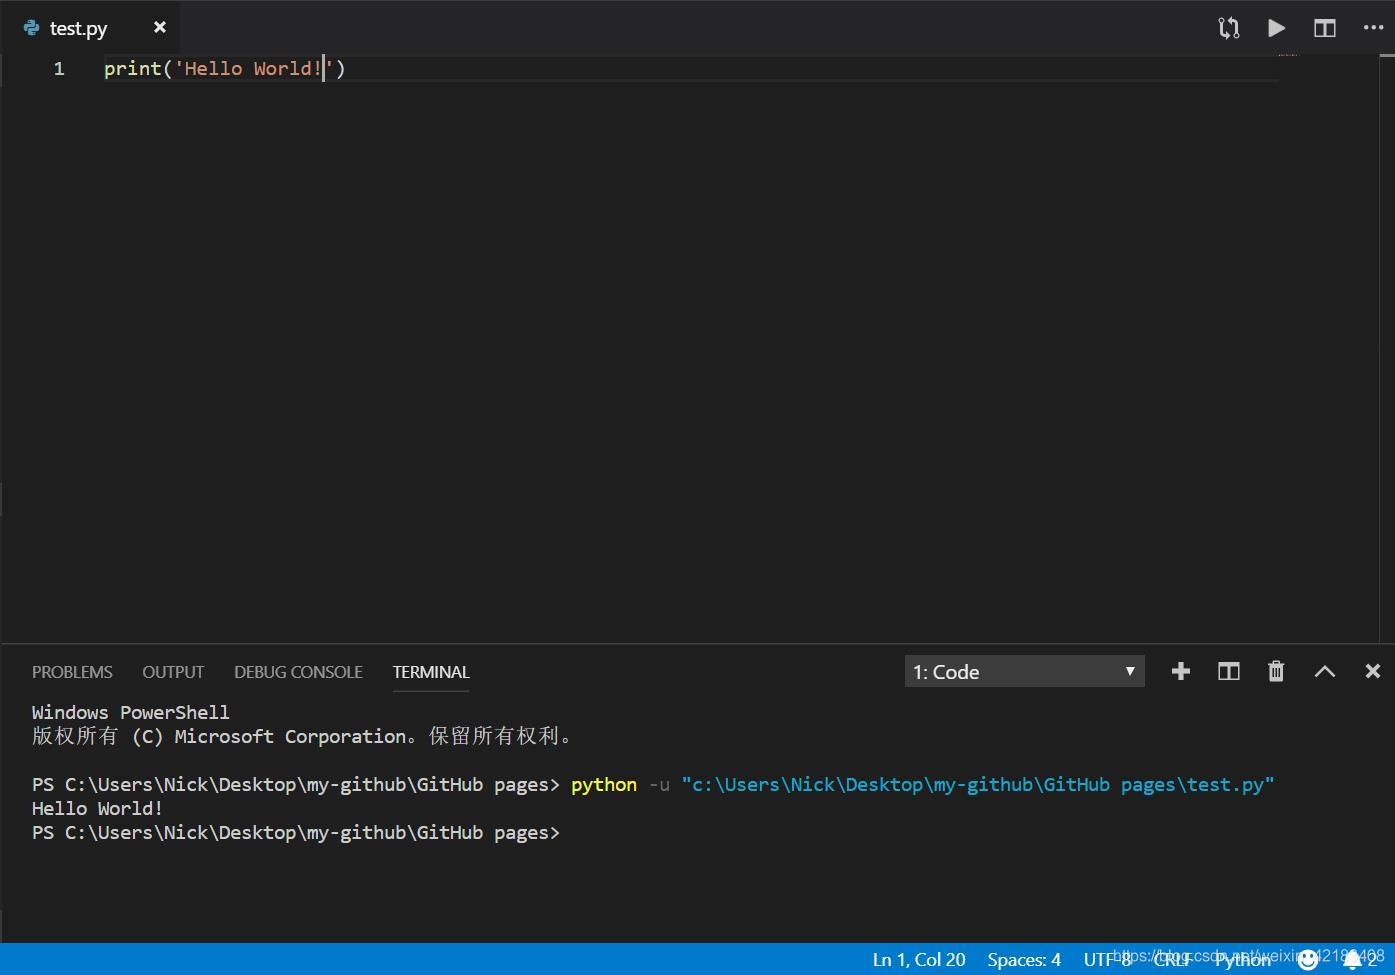The image size is (1395, 975).
Task: Split the editor with the split icon
Action: pyautogui.click(x=1325, y=28)
